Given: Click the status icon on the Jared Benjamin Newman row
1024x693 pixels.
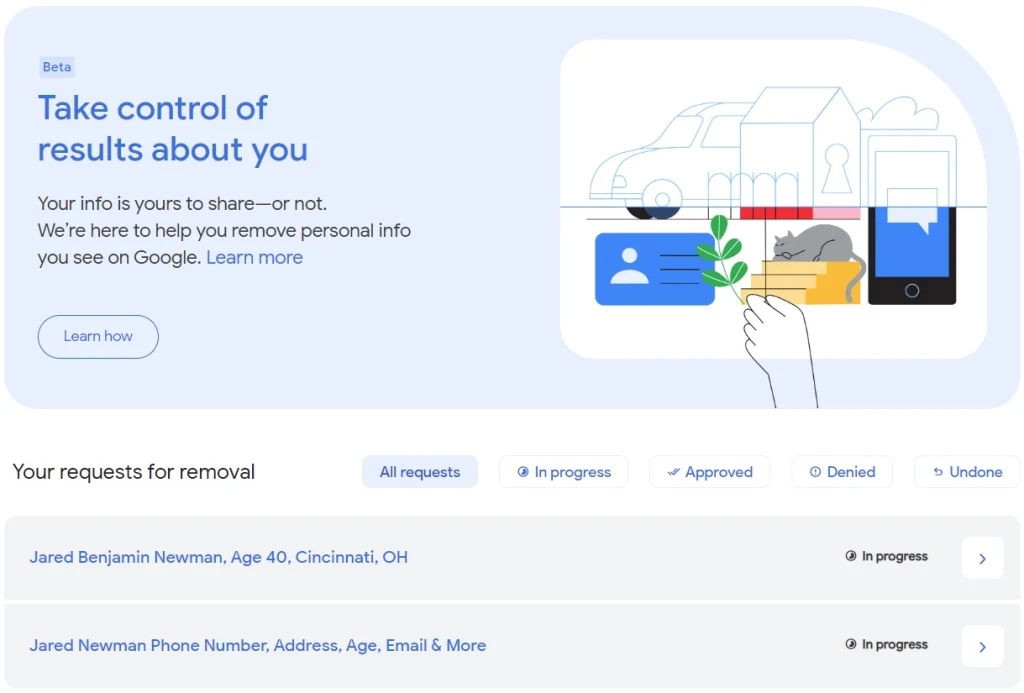Looking at the screenshot, I should pyautogui.click(x=851, y=557).
